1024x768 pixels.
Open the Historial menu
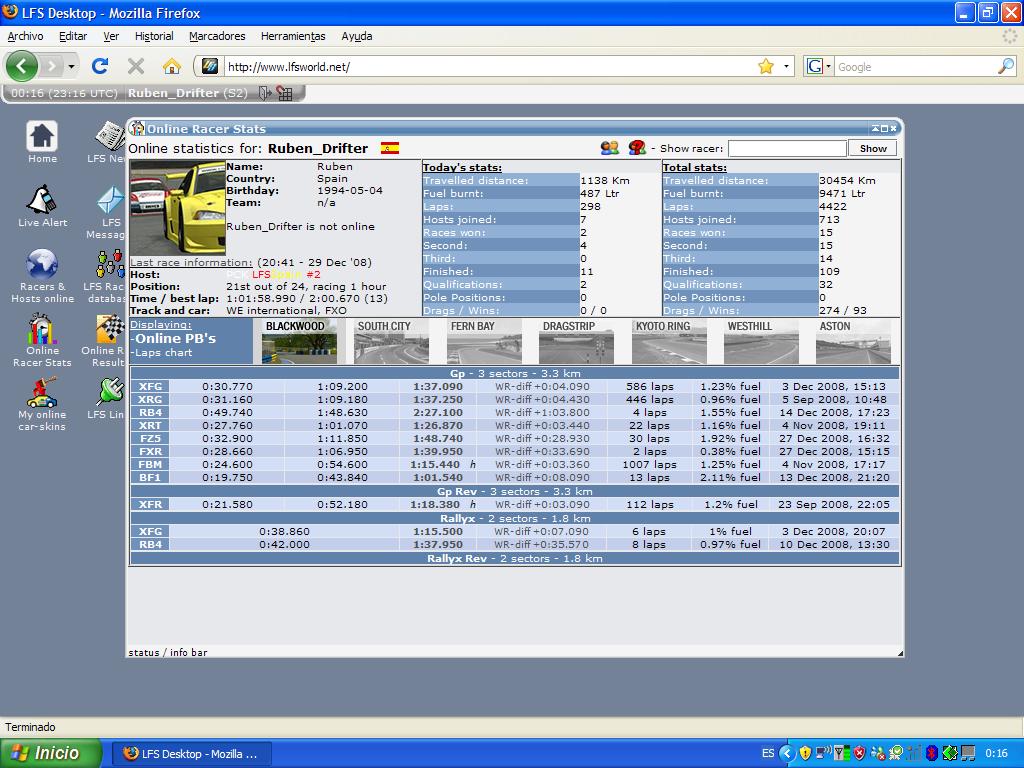tap(154, 37)
